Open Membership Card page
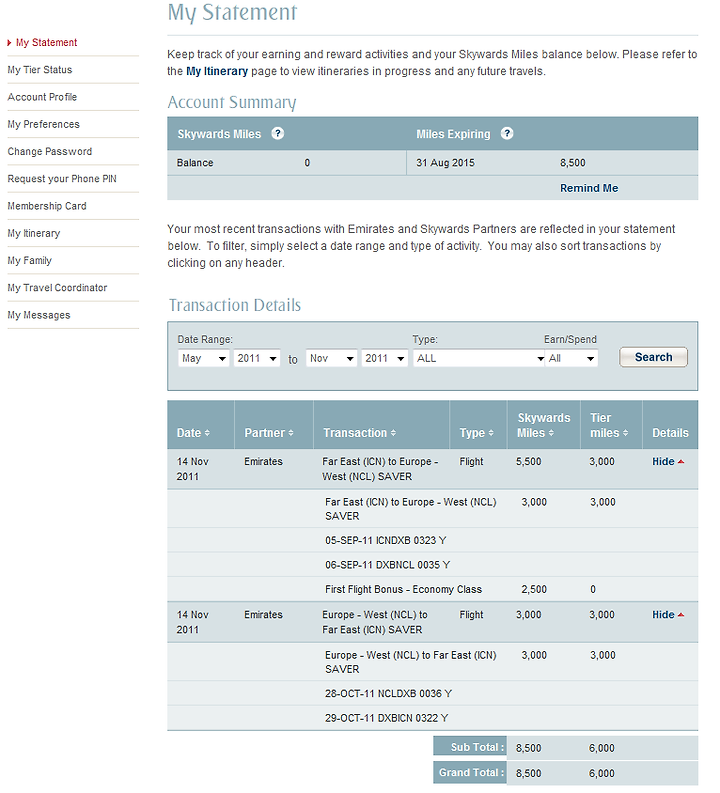Screen dimensions: 720x793 coord(47,206)
